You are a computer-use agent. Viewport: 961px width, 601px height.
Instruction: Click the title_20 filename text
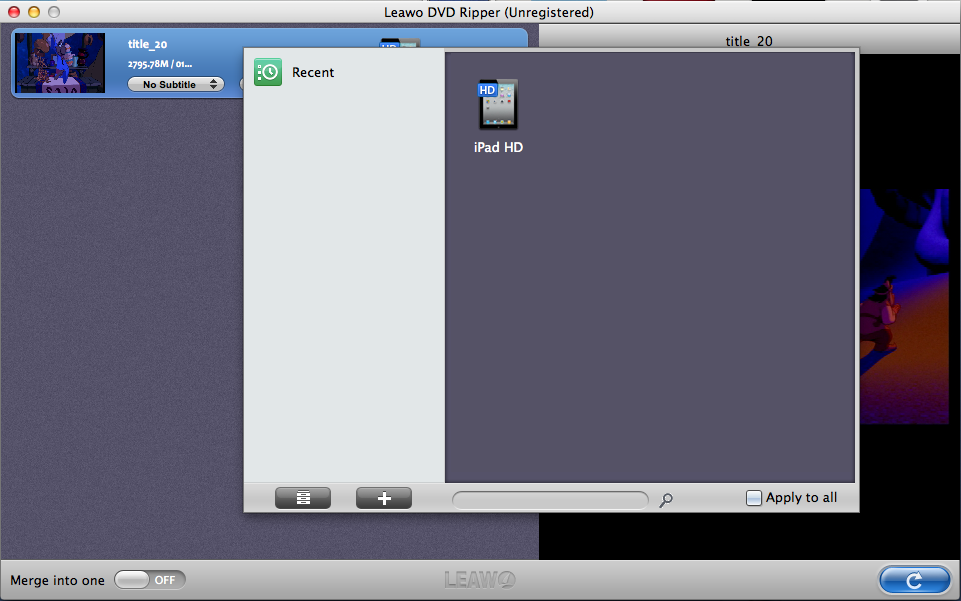[147, 44]
